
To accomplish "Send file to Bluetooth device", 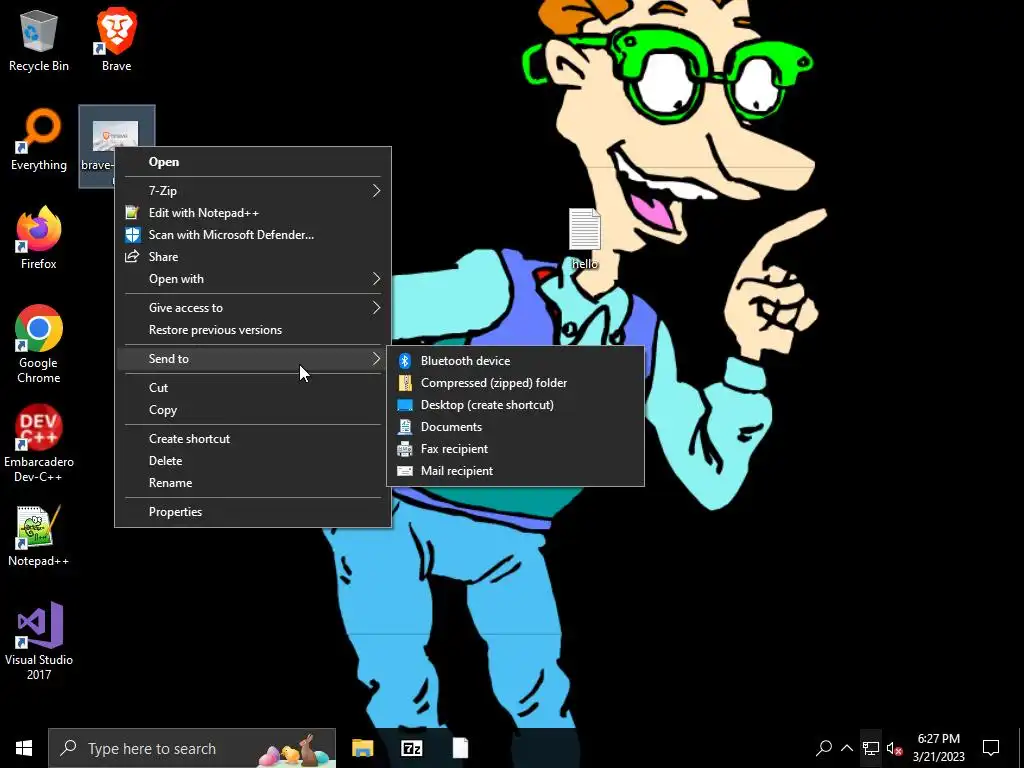I will click(515, 360).
